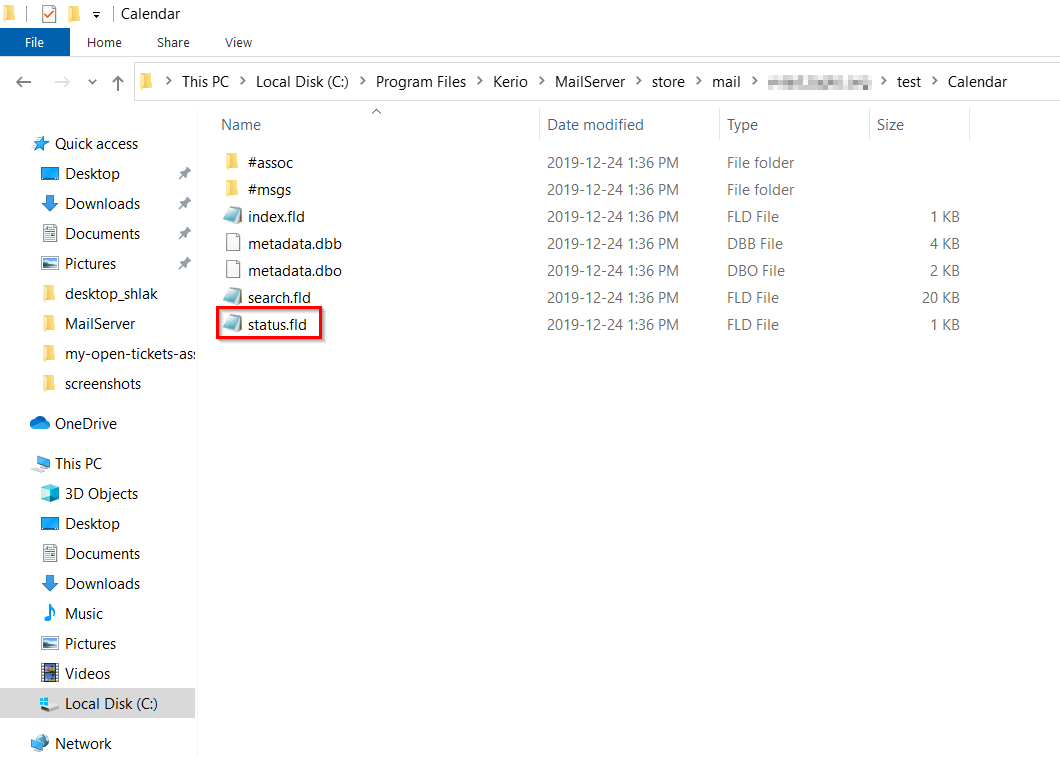This screenshot has width=1060, height=757.
Task: Click the Up one level arrow
Action: tap(118, 82)
